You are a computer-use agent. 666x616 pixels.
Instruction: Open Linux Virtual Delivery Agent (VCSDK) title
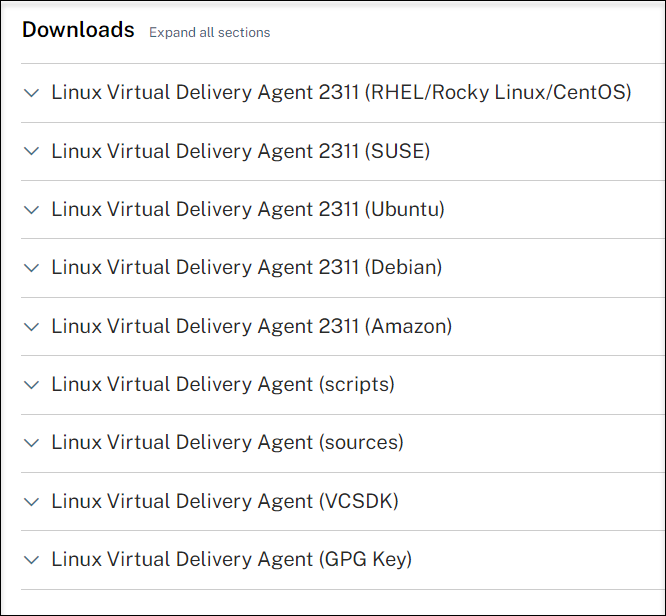[225, 501]
